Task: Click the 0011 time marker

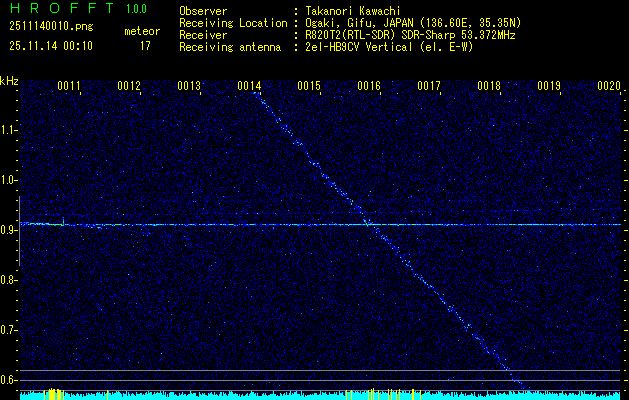Action: tap(69, 87)
